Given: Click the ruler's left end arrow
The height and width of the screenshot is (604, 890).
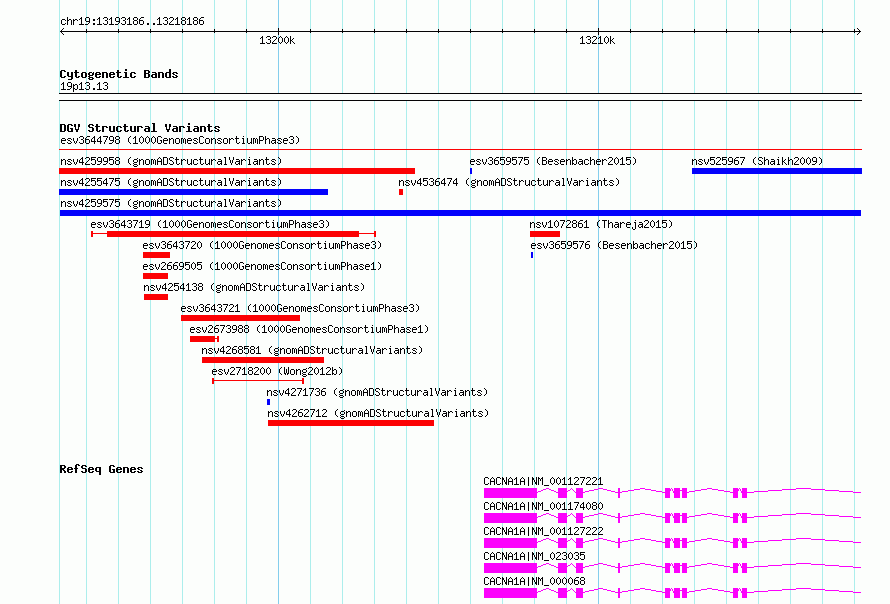Looking at the screenshot, I should (62, 31).
